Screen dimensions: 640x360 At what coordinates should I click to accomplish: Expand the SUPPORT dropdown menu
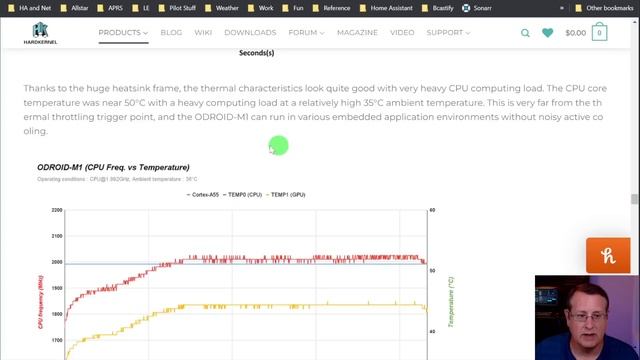[448, 33]
